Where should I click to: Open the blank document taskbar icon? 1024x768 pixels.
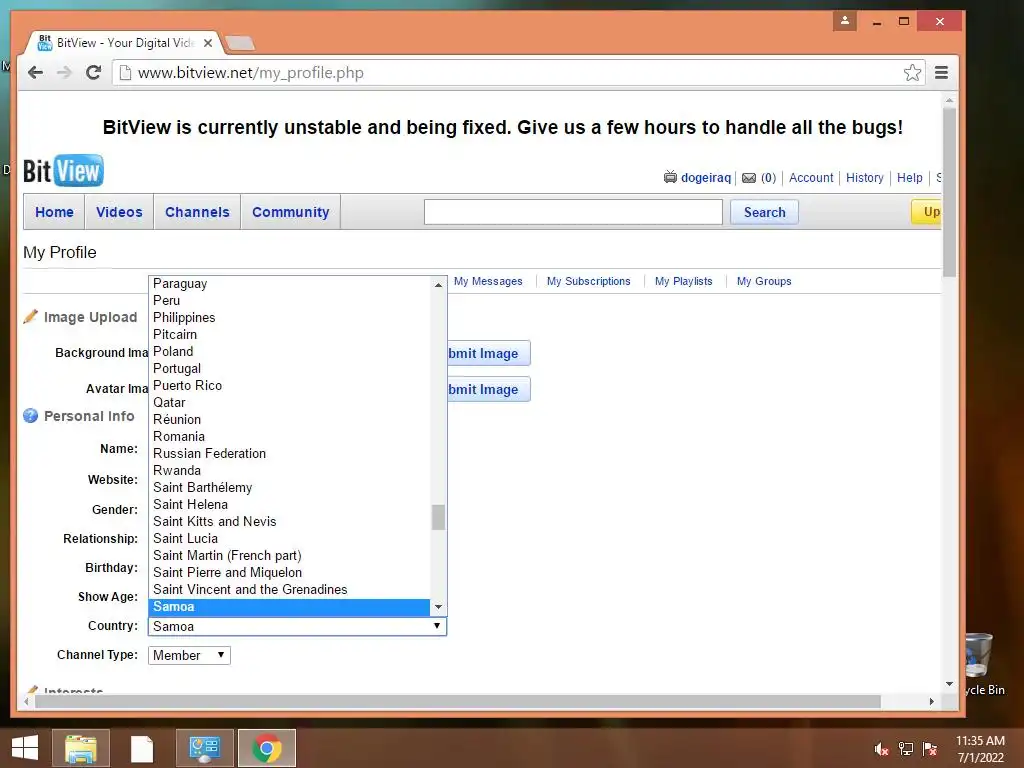tap(142, 748)
